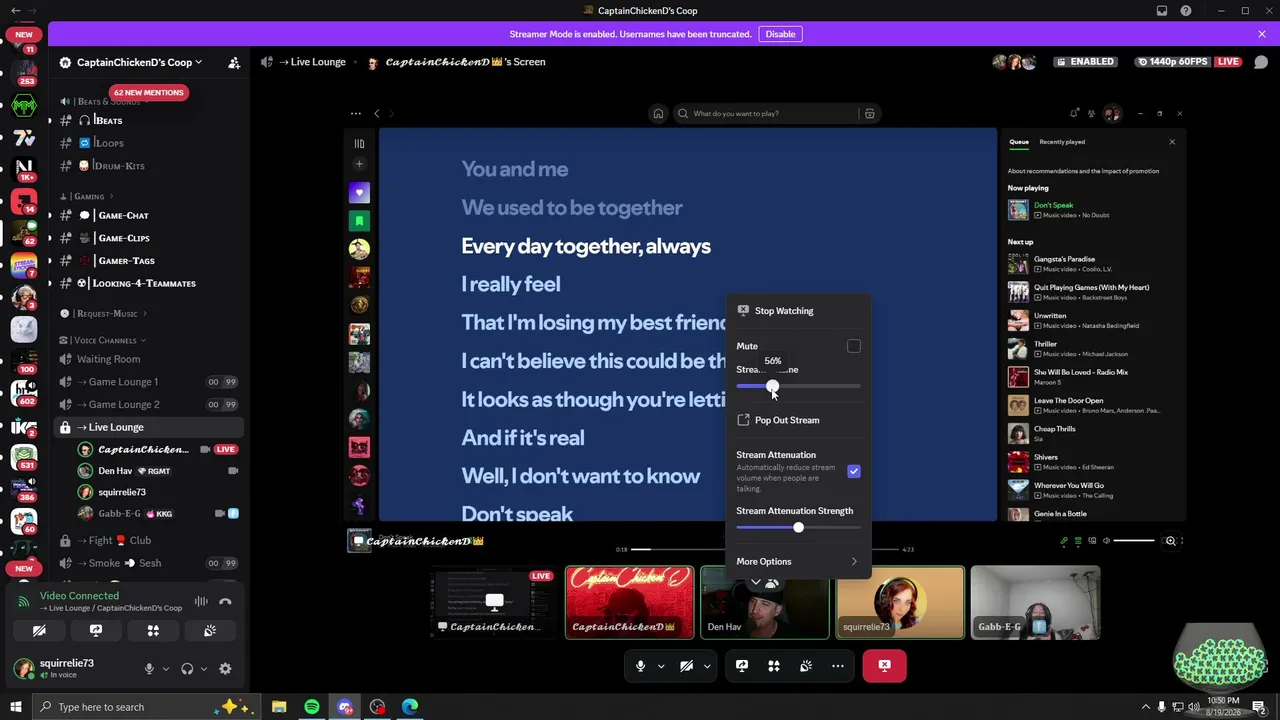Deafen with the headphones icon

click(x=187, y=669)
